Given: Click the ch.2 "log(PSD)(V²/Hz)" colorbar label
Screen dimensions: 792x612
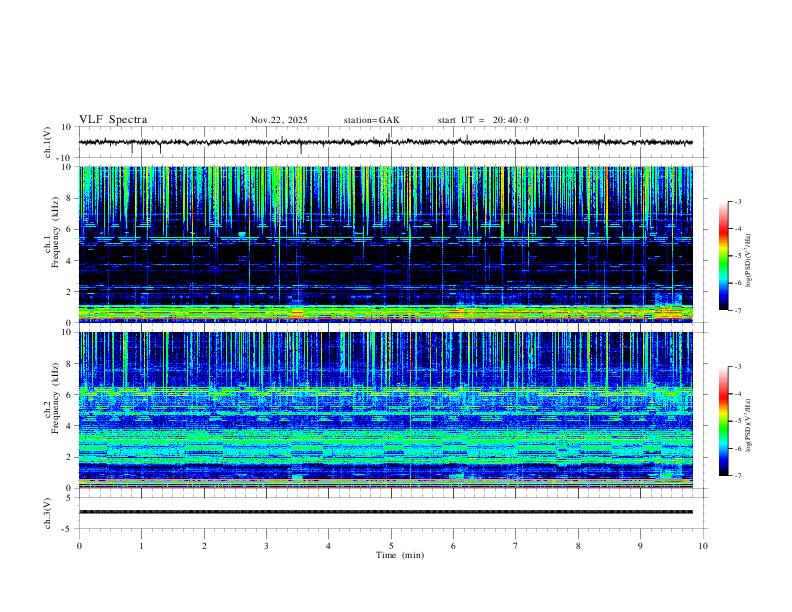Looking at the screenshot, I should tap(749, 426).
